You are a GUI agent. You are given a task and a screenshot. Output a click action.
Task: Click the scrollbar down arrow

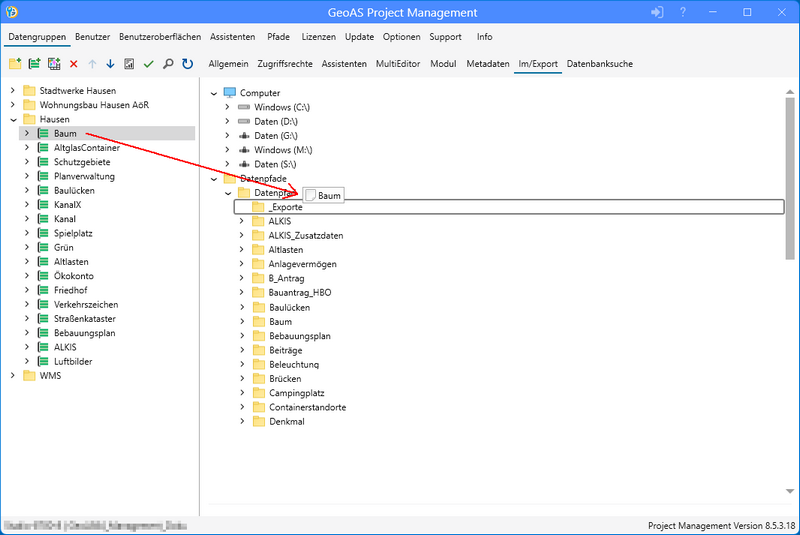(x=790, y=491)
